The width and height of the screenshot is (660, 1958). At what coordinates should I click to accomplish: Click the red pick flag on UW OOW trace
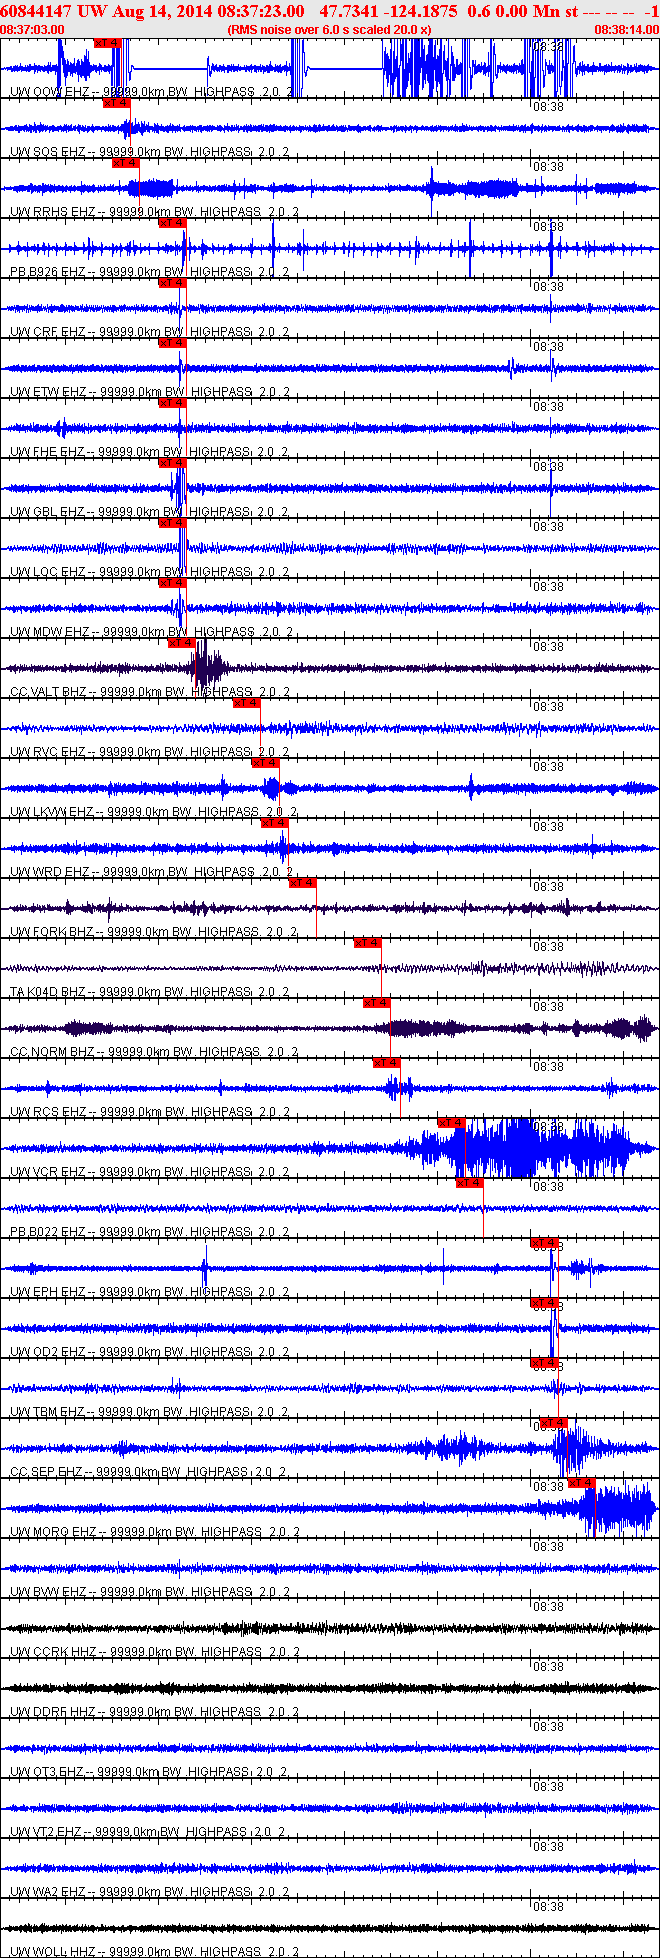point(107,43)
